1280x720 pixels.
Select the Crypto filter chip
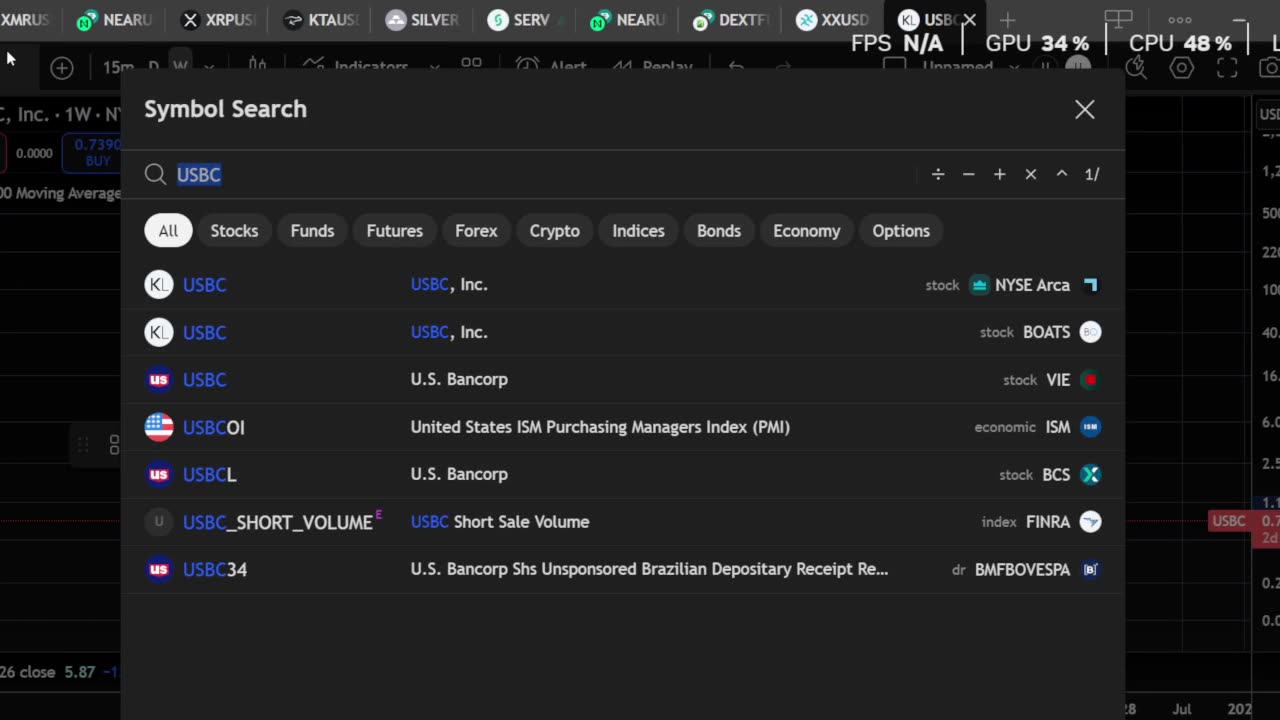point(554,231)
